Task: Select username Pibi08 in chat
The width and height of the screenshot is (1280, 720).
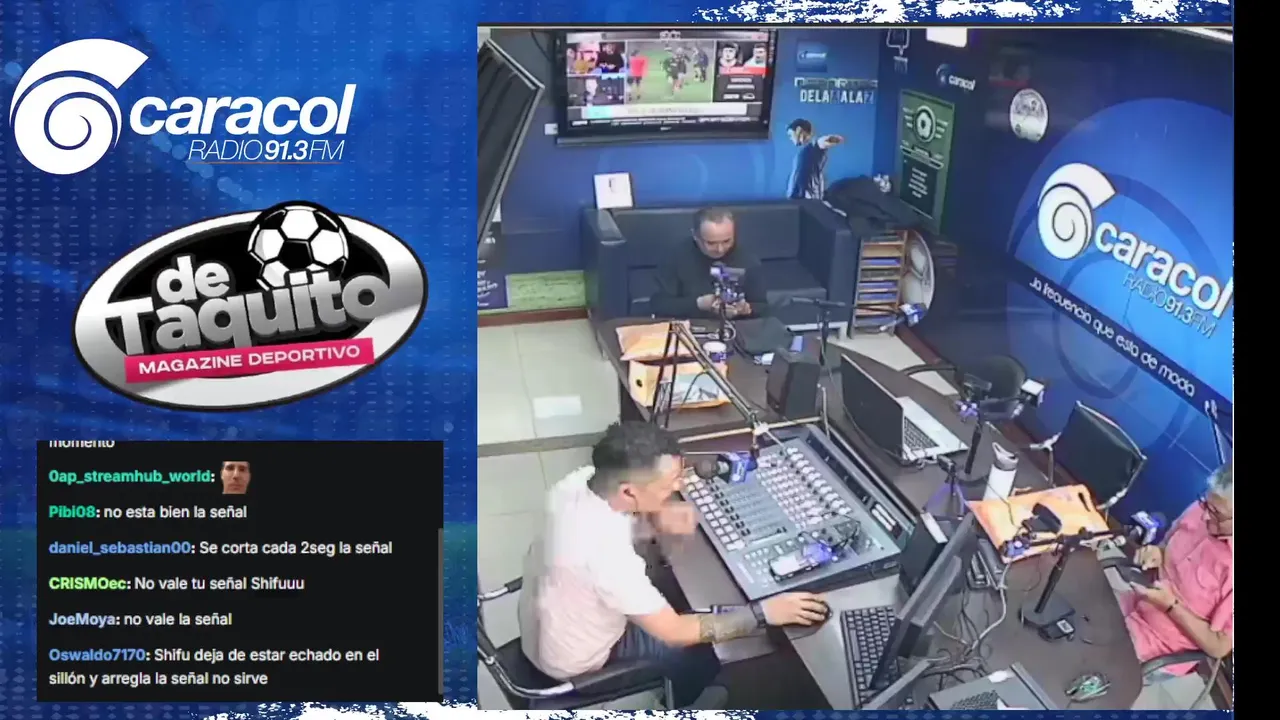Action: click(72, 512)
